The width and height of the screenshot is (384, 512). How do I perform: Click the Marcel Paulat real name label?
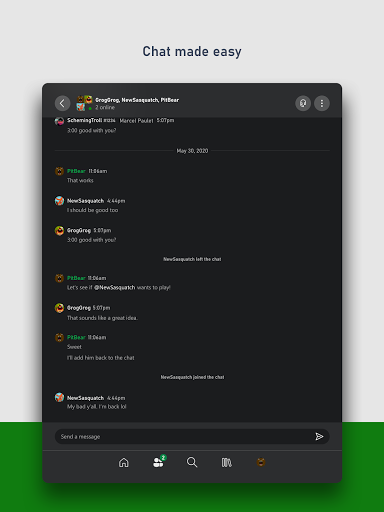click(136, 121)
